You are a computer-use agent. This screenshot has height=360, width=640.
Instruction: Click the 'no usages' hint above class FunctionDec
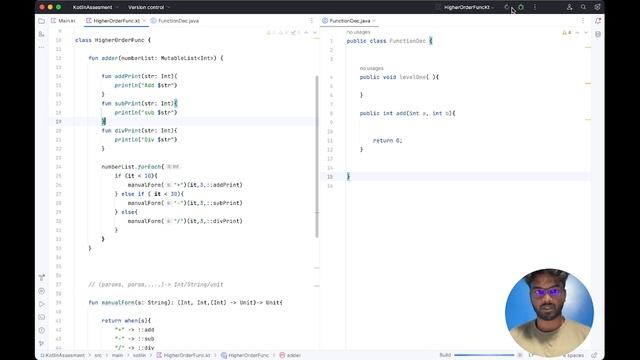coord(358,32)
